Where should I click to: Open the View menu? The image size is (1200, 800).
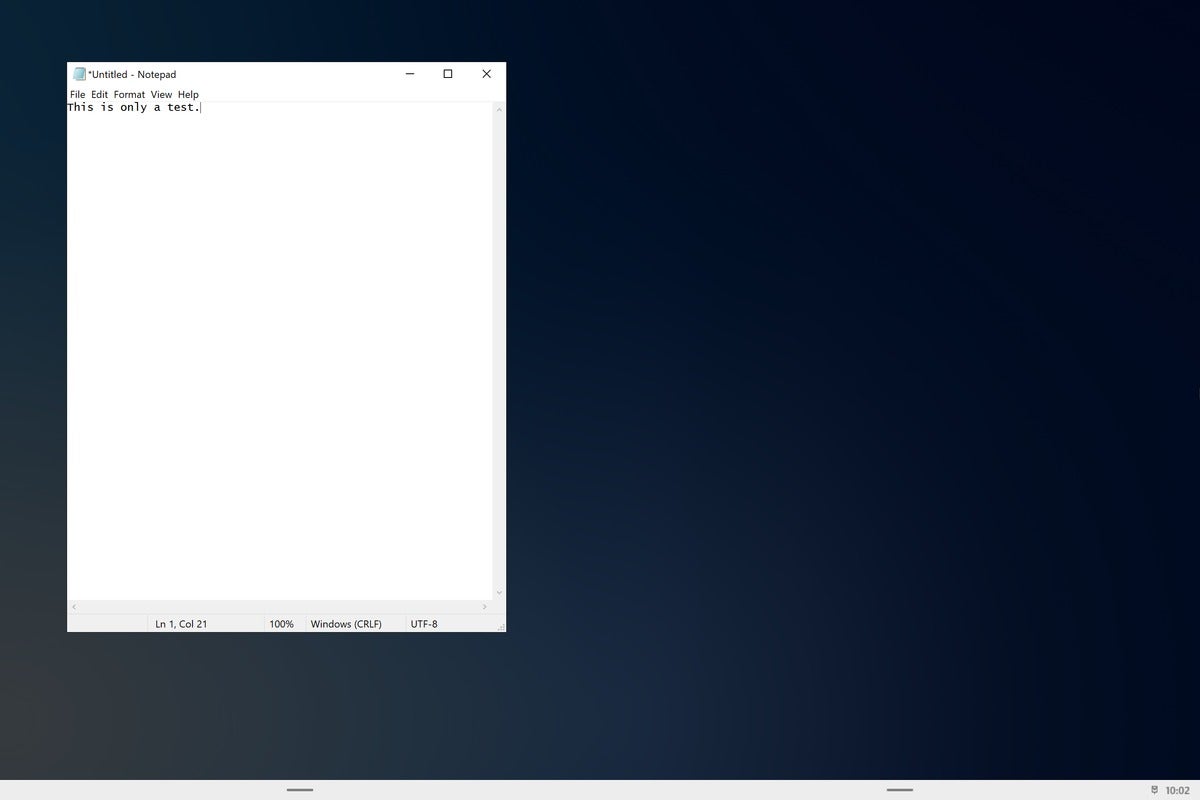(x=161, y=95)
